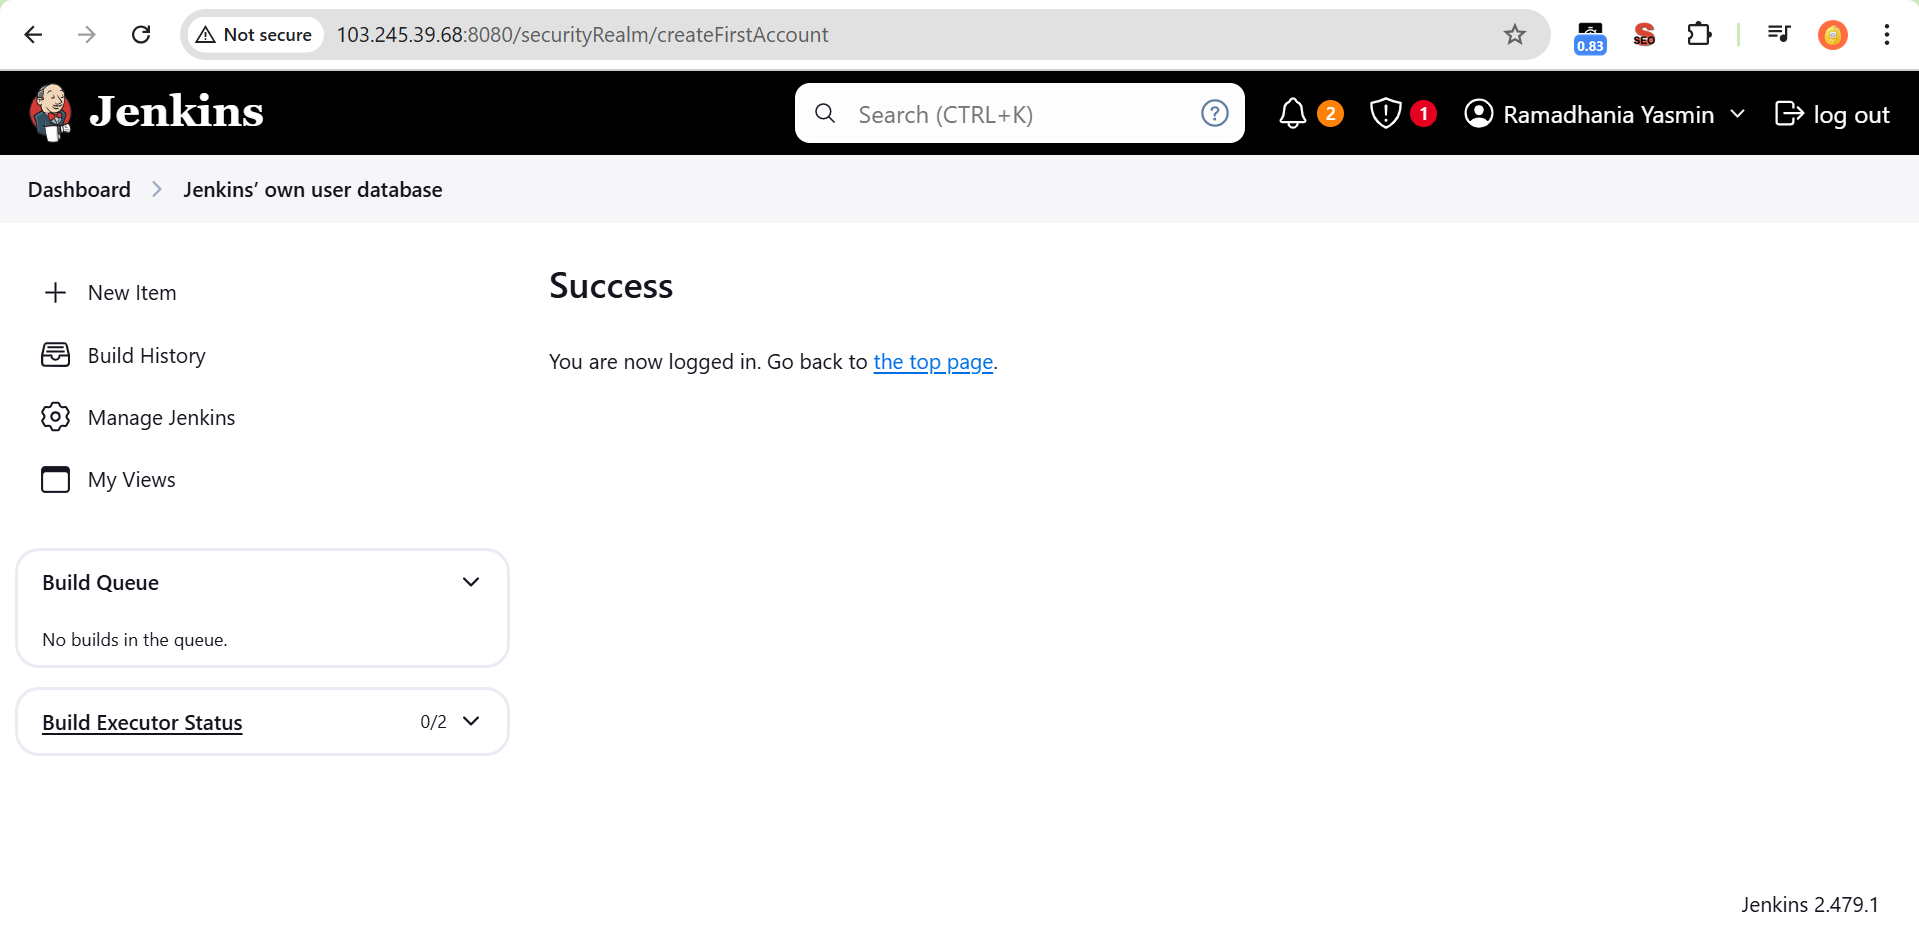Go to Dashboard via the breadcrumb
1919x942 pixels.
[78, 189]
